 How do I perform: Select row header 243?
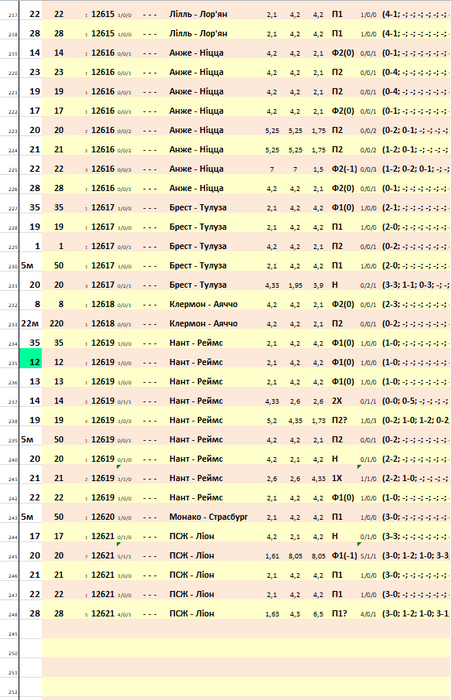click(x=13, y=518)
